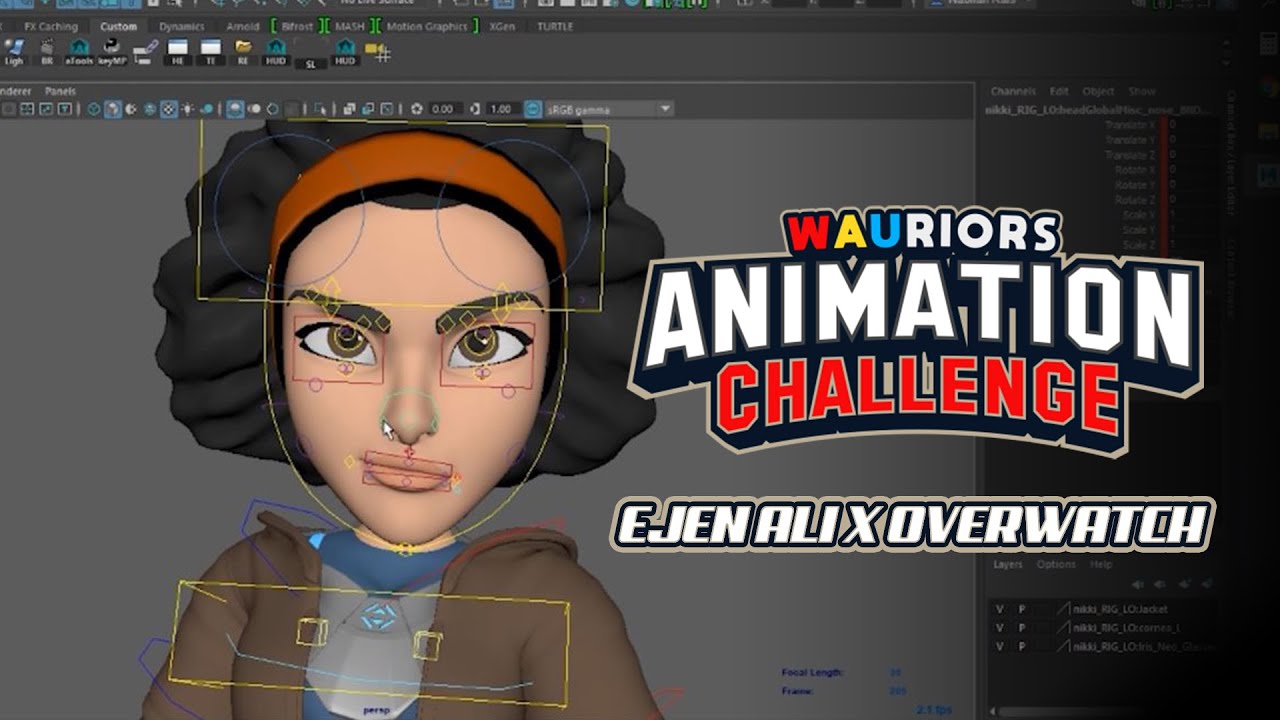Click the exposure value field 0.00
The width and height of the screenshot is (1280, 720).
(x=444, y=109)
